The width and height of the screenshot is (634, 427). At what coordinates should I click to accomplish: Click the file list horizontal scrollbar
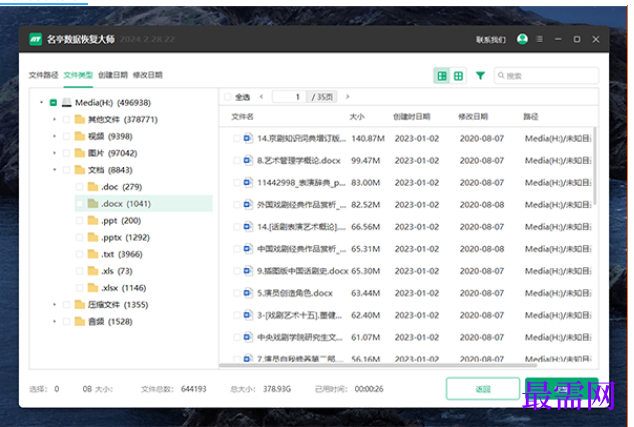(378, 365)
